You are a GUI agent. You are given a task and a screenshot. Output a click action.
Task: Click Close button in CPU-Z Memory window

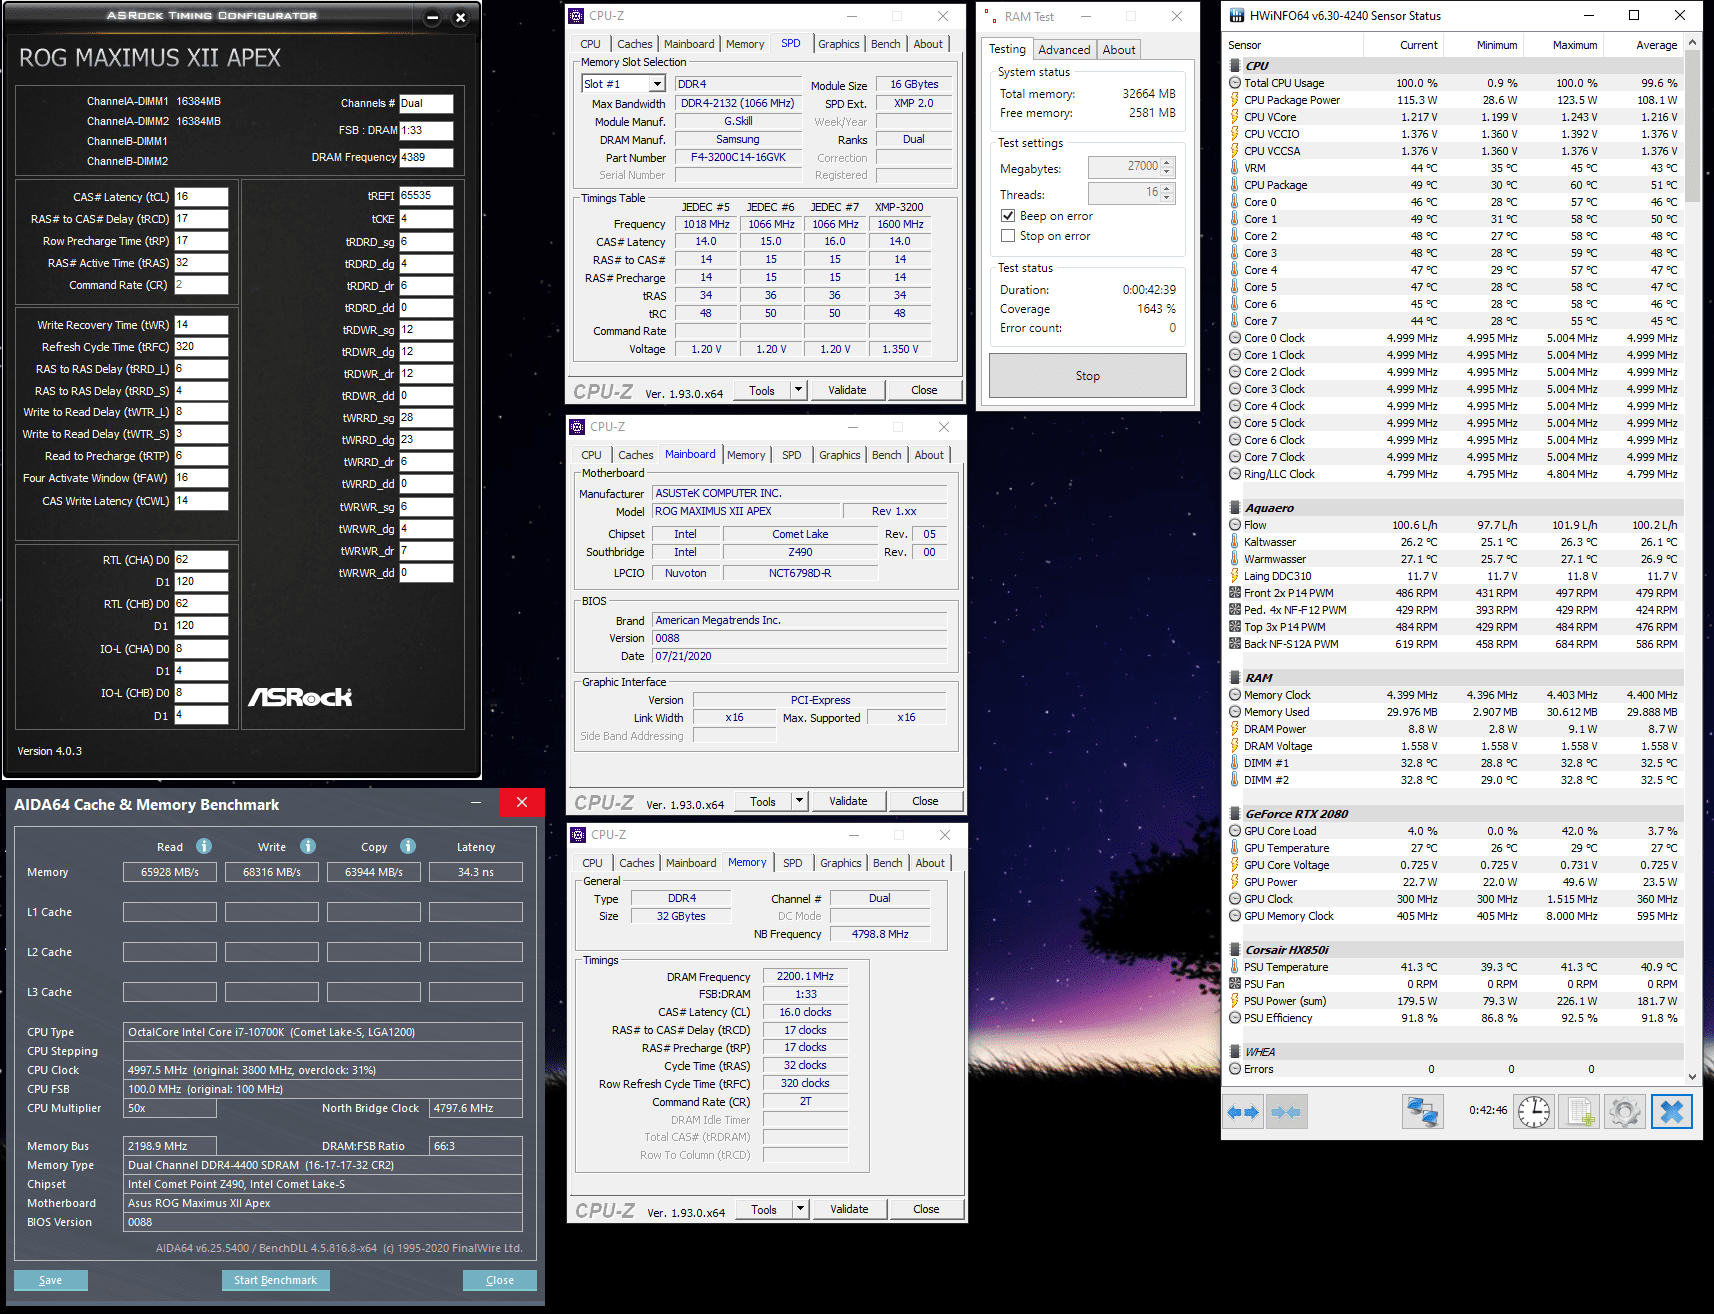pyautogui.click(x=926, y=1209)
